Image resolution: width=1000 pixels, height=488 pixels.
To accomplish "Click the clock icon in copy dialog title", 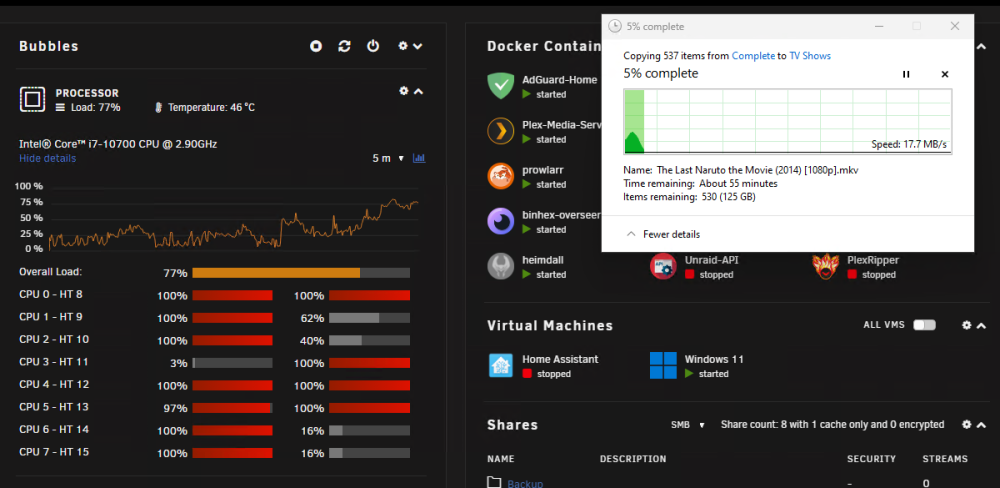I will (615, 26).
